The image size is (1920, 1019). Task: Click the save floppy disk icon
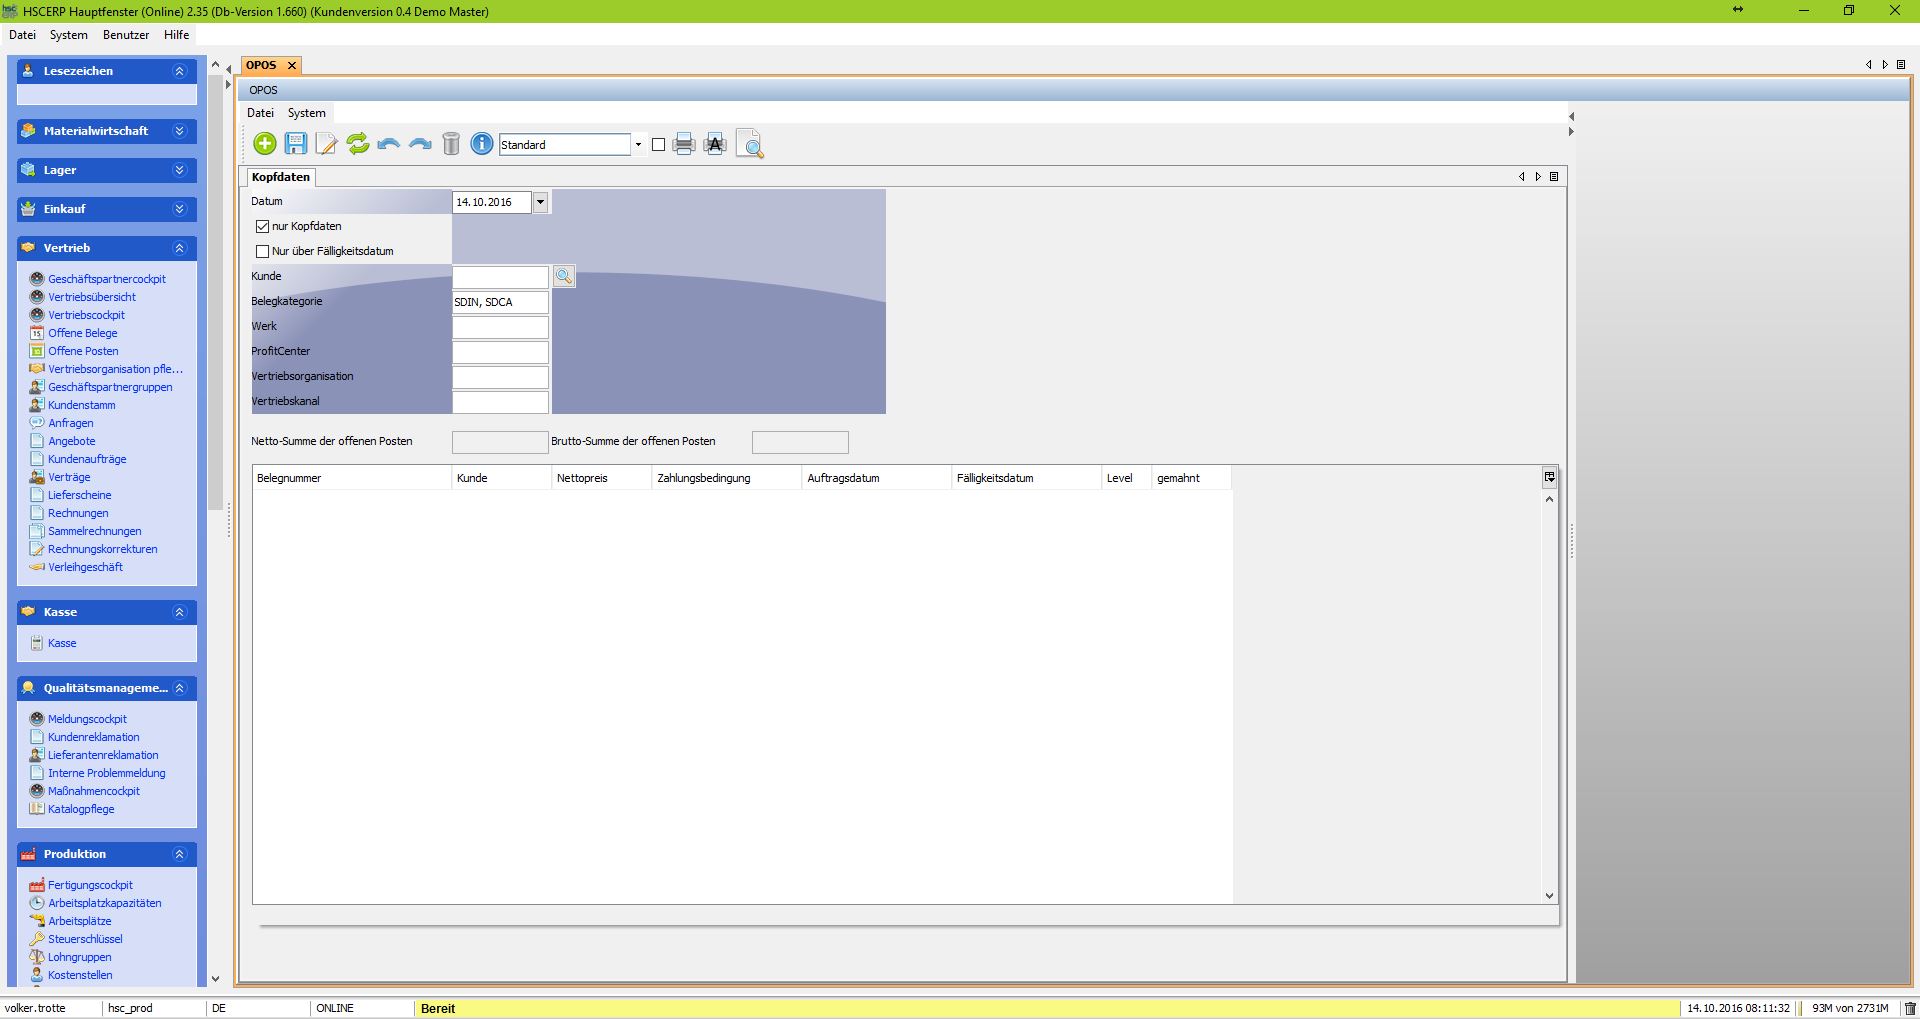[x=296, y=144]
